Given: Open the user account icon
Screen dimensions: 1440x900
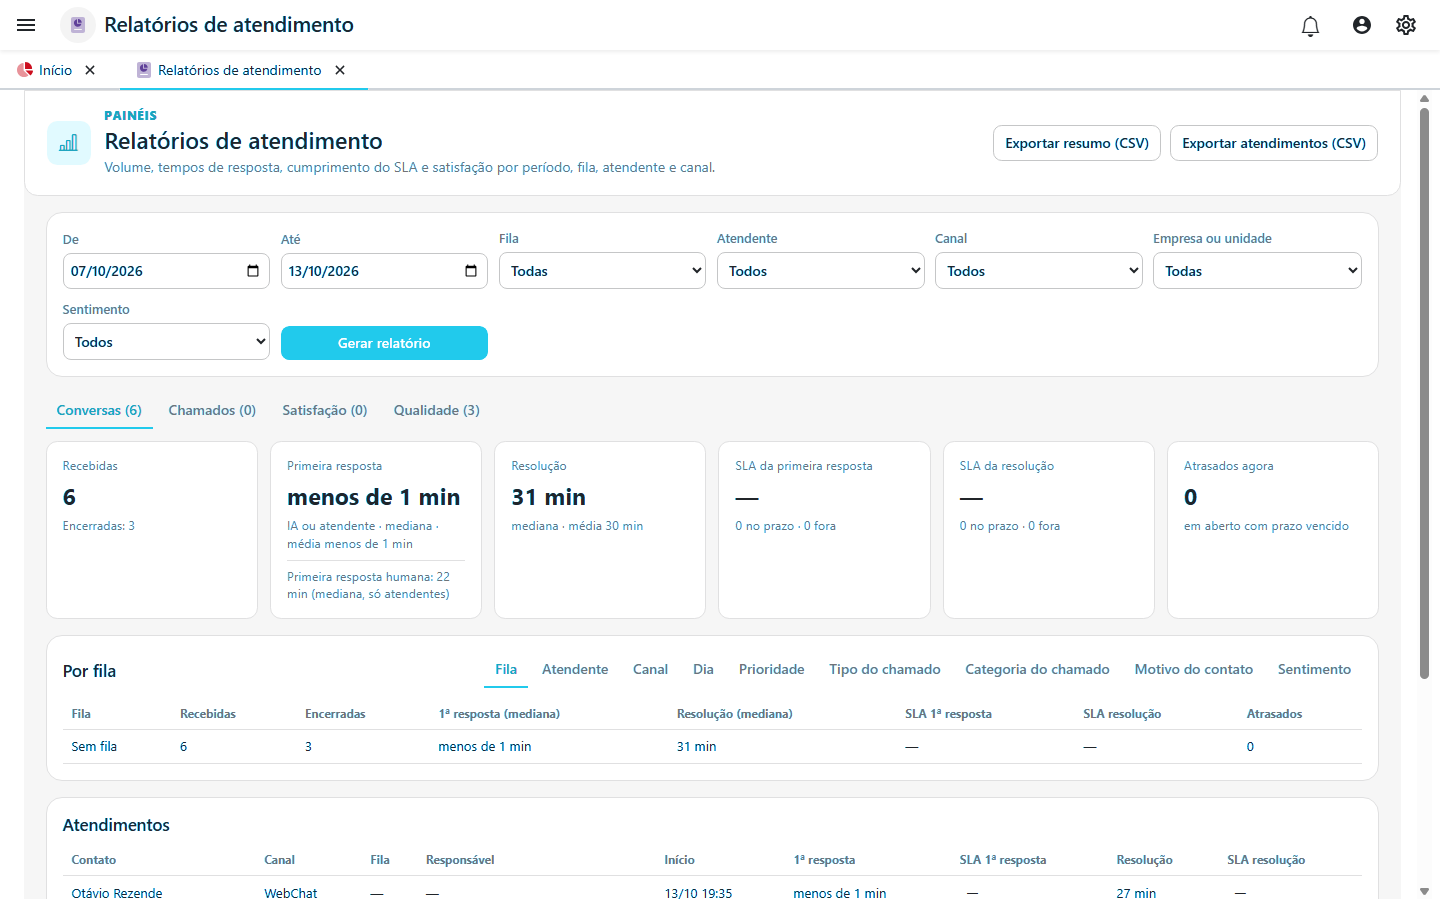Looking at the screenshot, I should (1362, 25).
